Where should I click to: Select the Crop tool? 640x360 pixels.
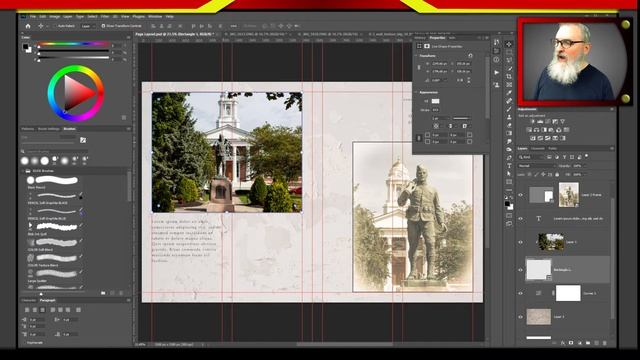tap(509, 76)
